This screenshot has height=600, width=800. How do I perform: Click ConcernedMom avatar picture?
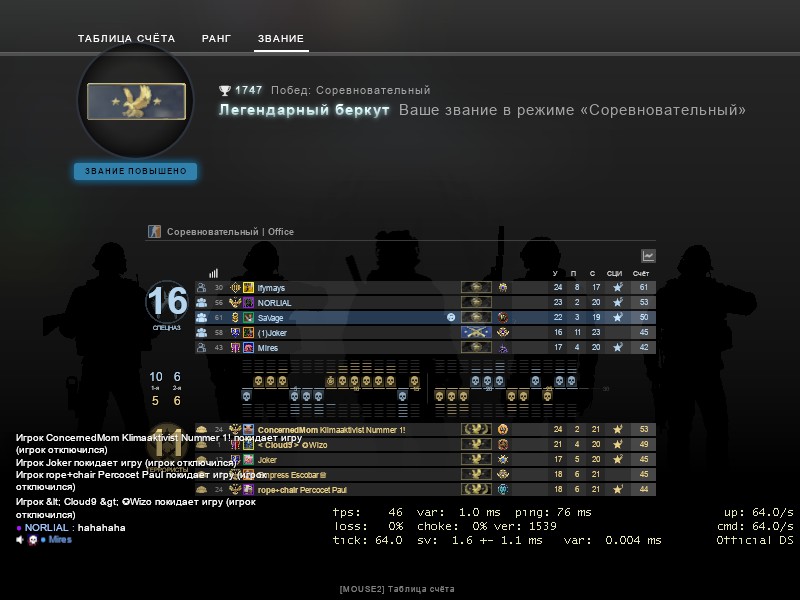[248, 430]
